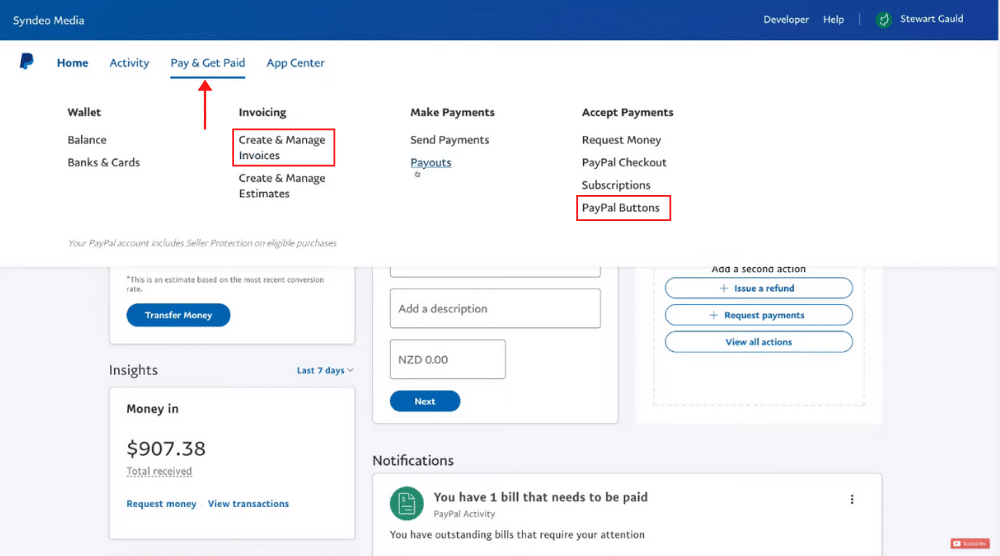Open the Request money link
This screenshot has width=1000, height=556.
point(161,504)
